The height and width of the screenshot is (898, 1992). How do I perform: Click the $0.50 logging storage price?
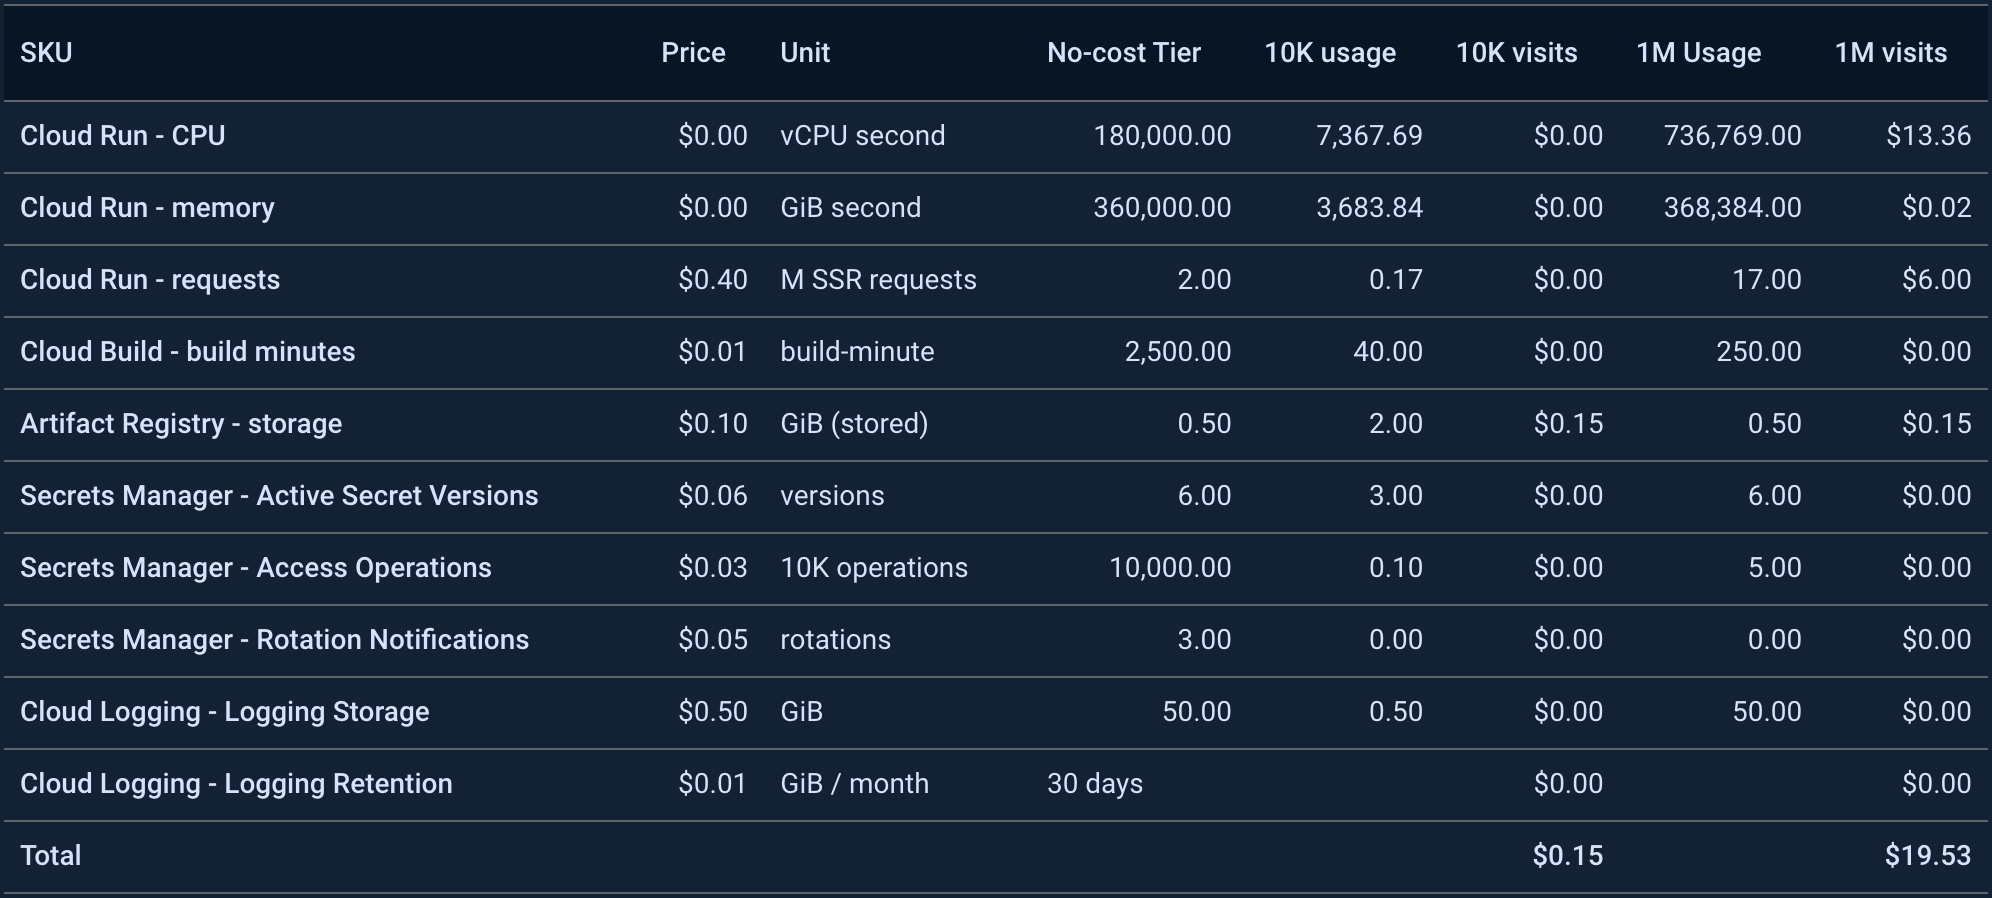click(x=713, y=712)
